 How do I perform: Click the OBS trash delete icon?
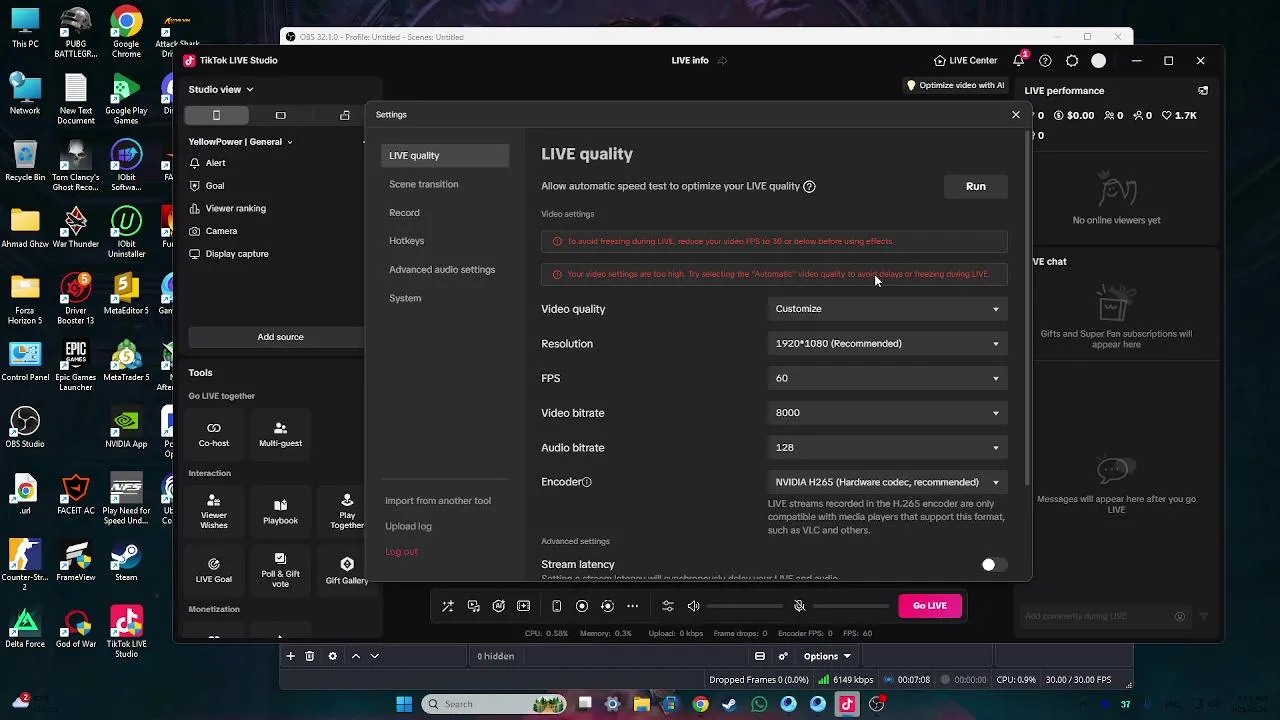[309, 656]
